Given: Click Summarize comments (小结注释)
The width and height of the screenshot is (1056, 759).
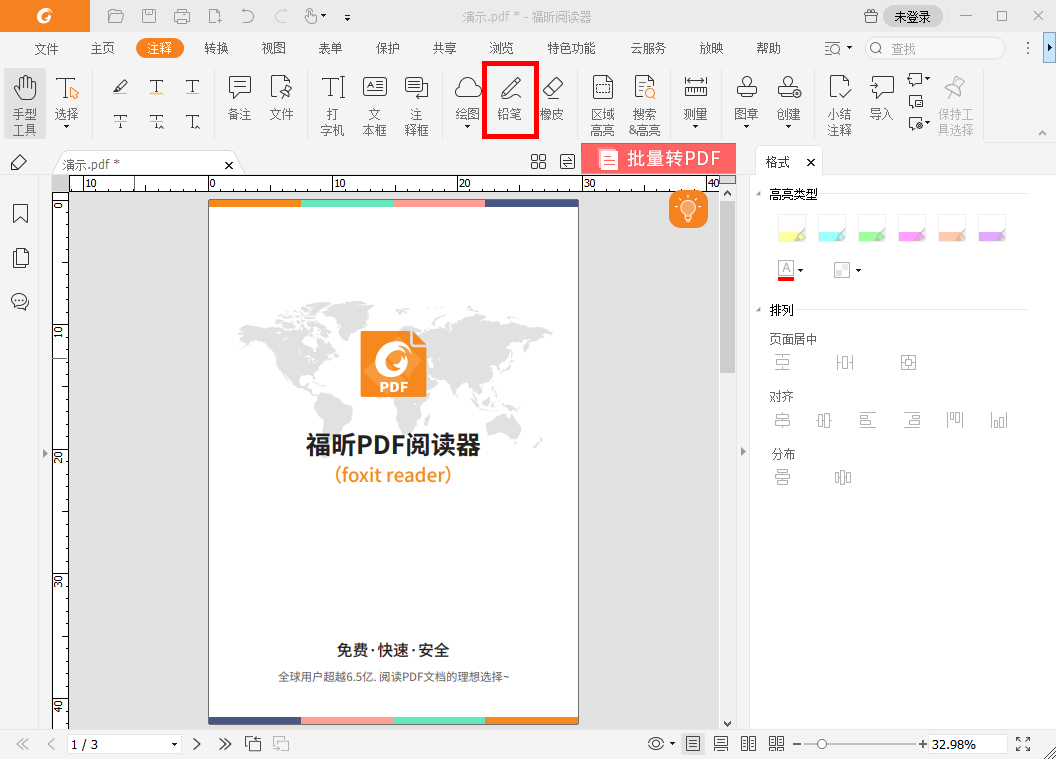Looking at the screenshot, I should [839, 105].
